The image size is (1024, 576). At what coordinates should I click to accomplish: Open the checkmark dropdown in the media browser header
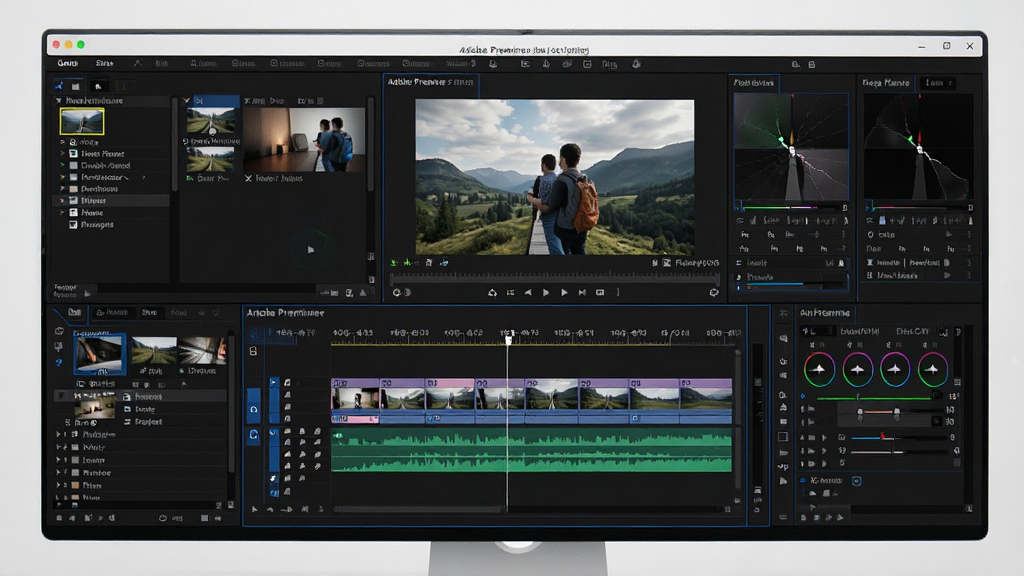[187, 101]
